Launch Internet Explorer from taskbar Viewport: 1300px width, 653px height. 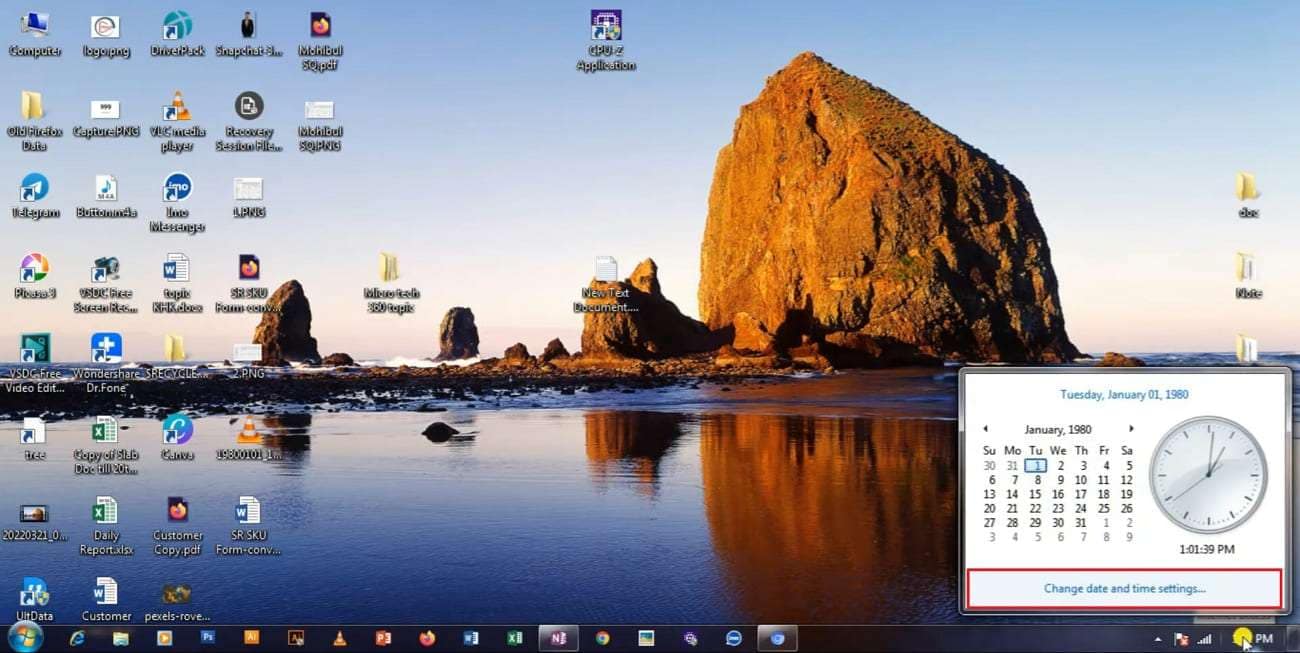click(76, 638)
